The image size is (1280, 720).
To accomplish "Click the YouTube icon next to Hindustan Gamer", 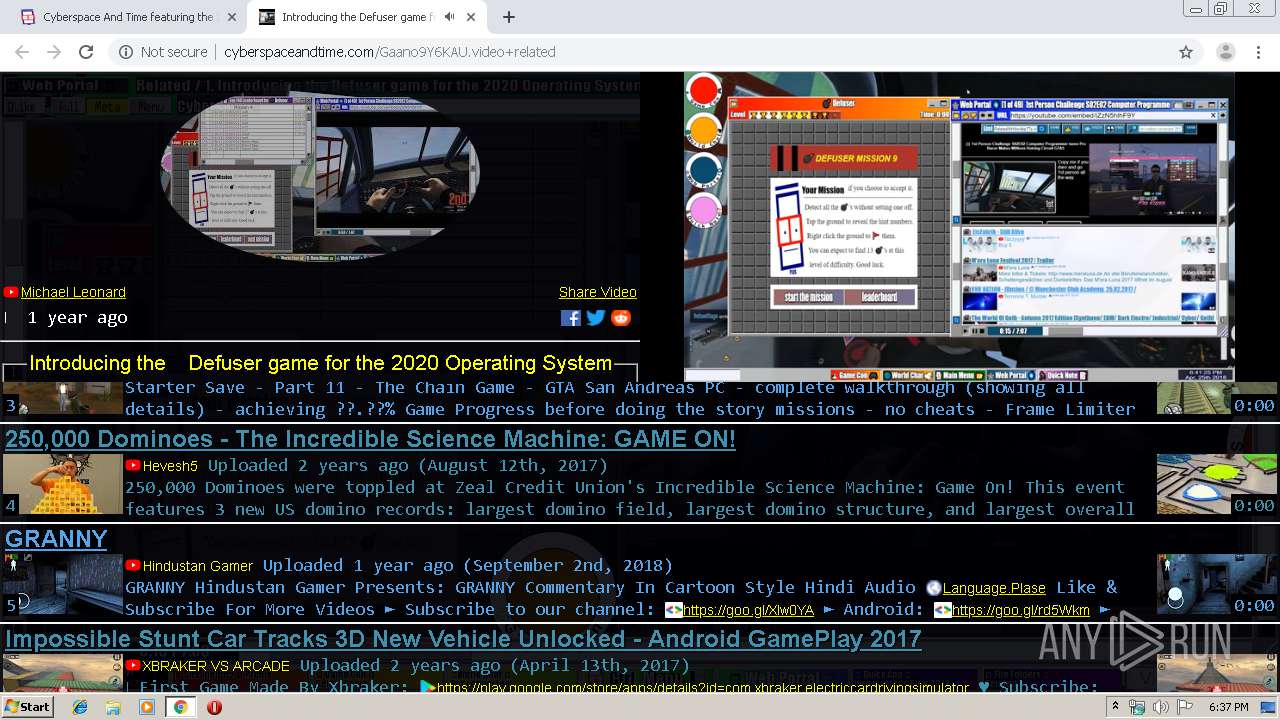I will pos(133,565).
